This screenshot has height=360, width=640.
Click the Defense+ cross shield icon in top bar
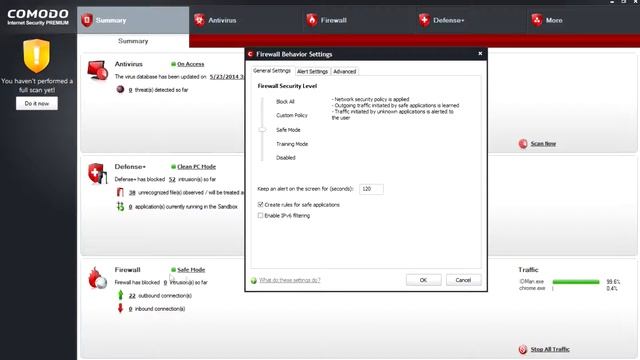point(424,20)
